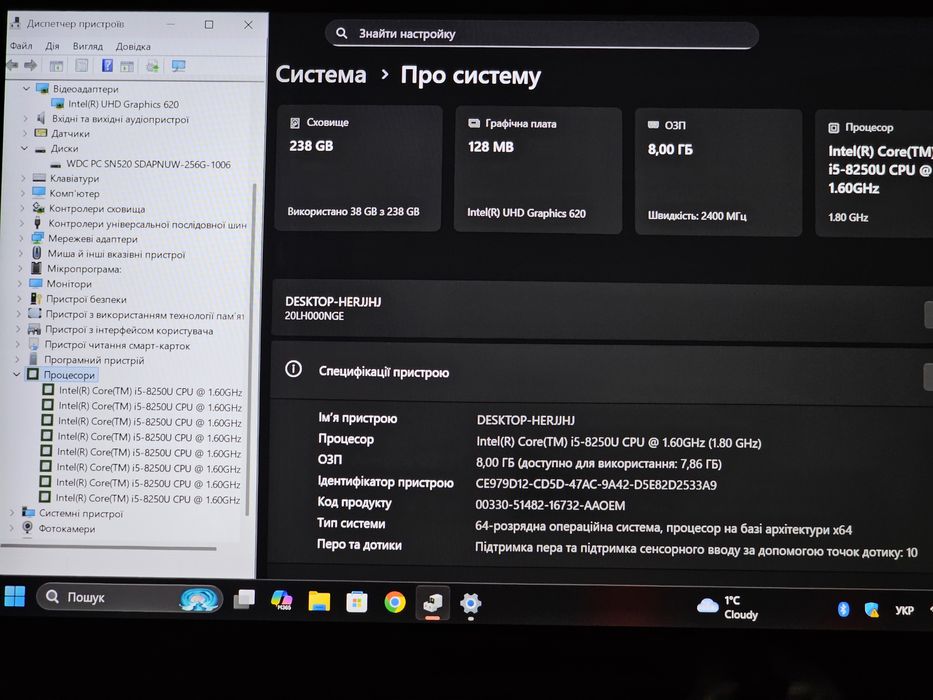
Task: Click the Код продукту value 00330-51482-16732-AAOEM
Action: [x=550, y=505]
